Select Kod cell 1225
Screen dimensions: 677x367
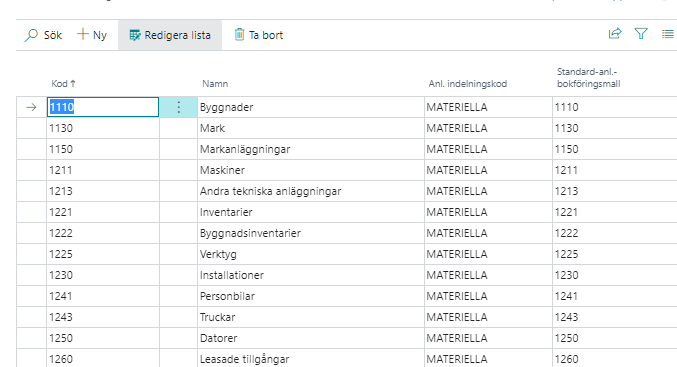click(103, 254)
